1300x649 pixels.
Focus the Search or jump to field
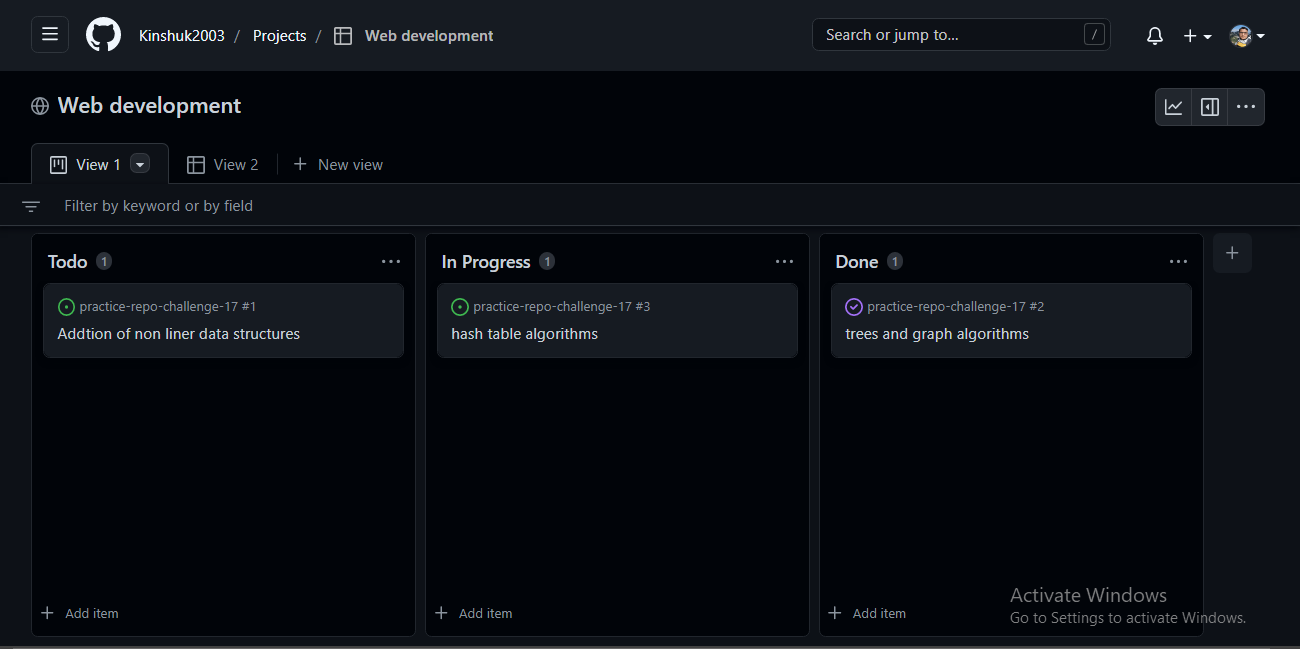click(x=961, y=35)
